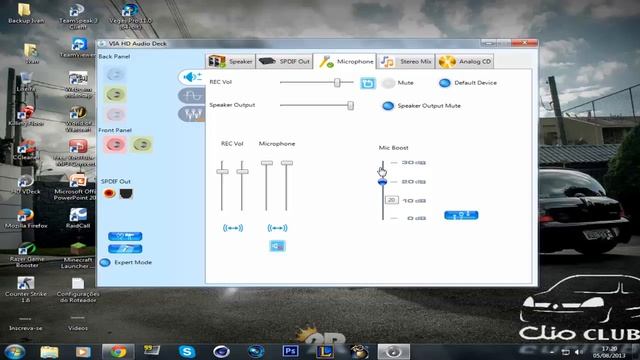Set as Default Device
Screen dimensions: 640x360
[444, 83]
